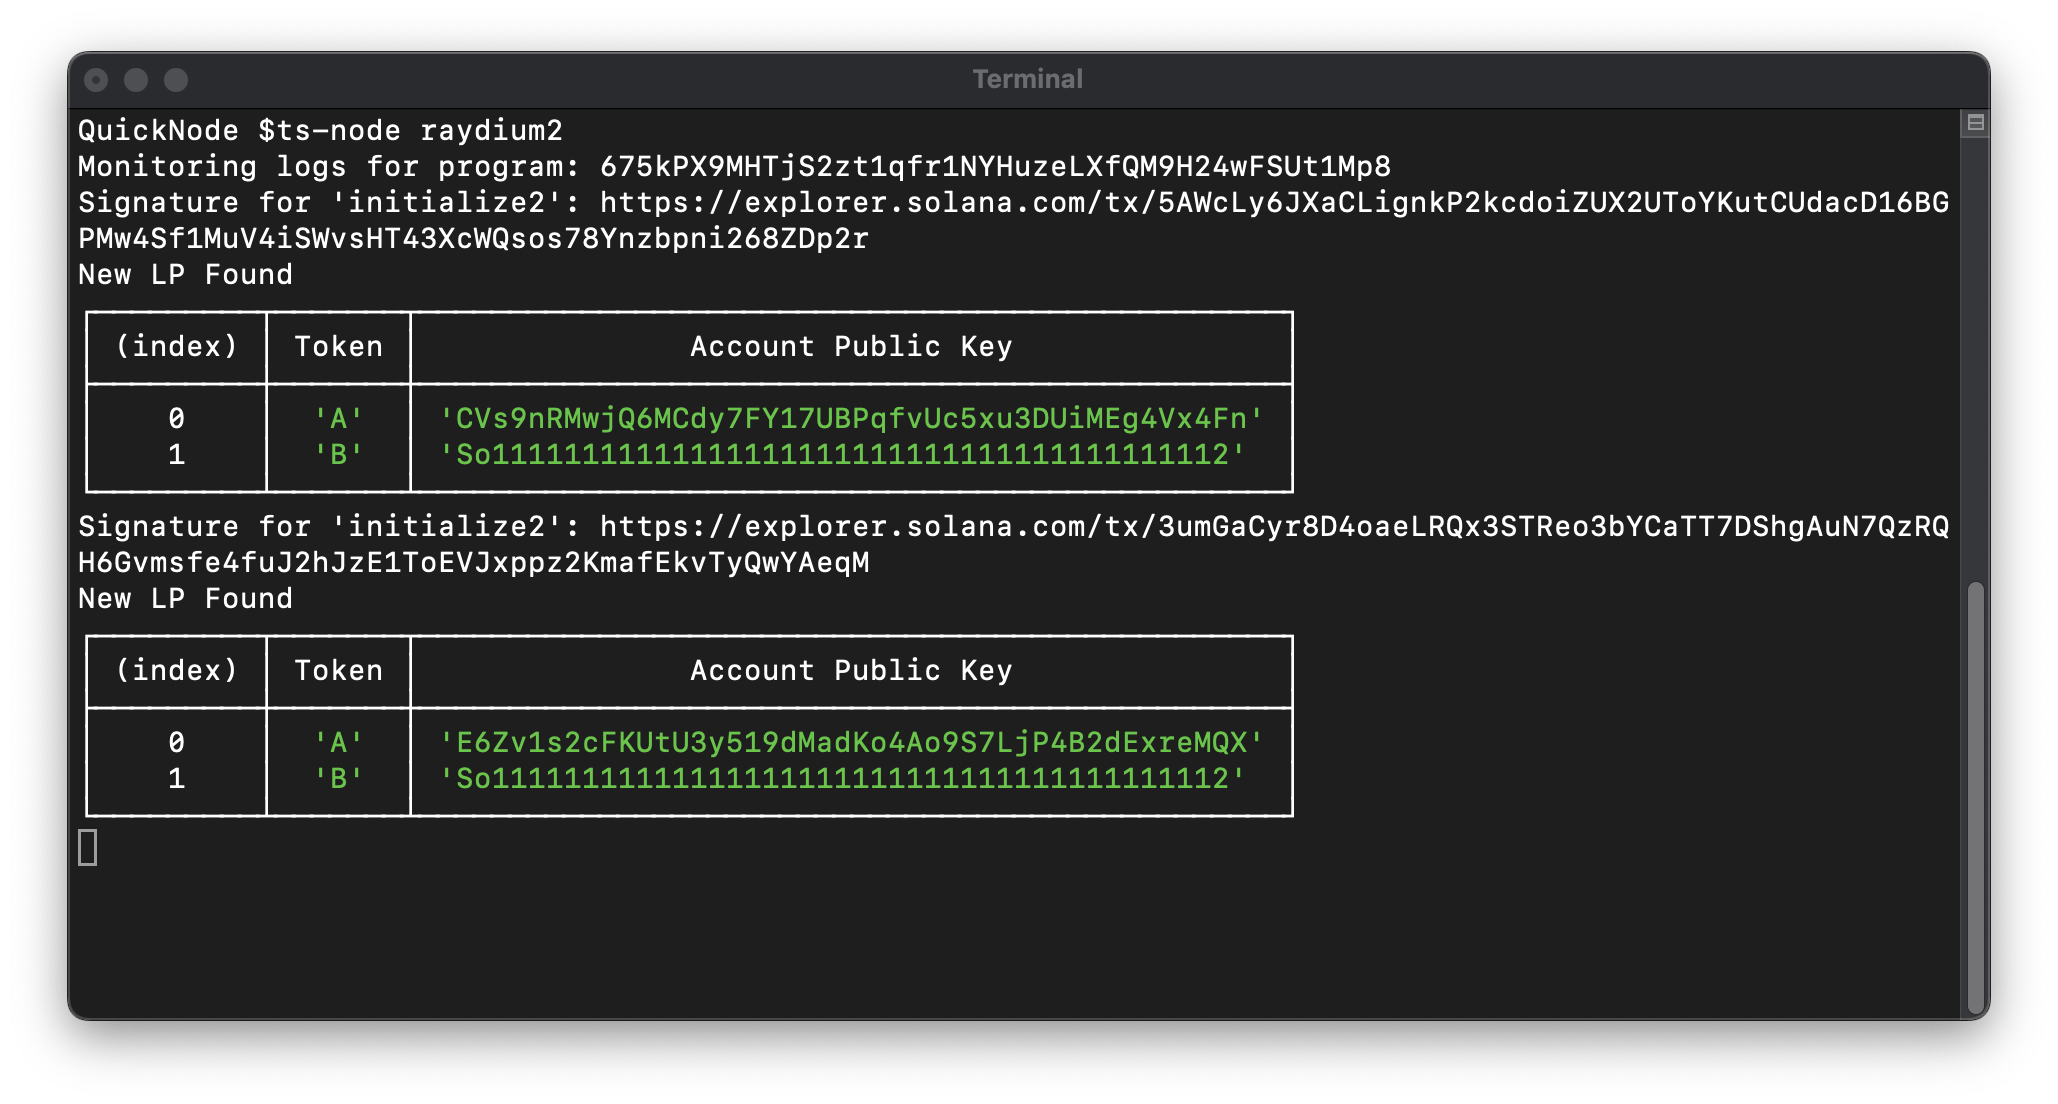Click the first New LP Found line
The height and width of the screenshot is (1104, 2058).
click(x=185, y=275)
